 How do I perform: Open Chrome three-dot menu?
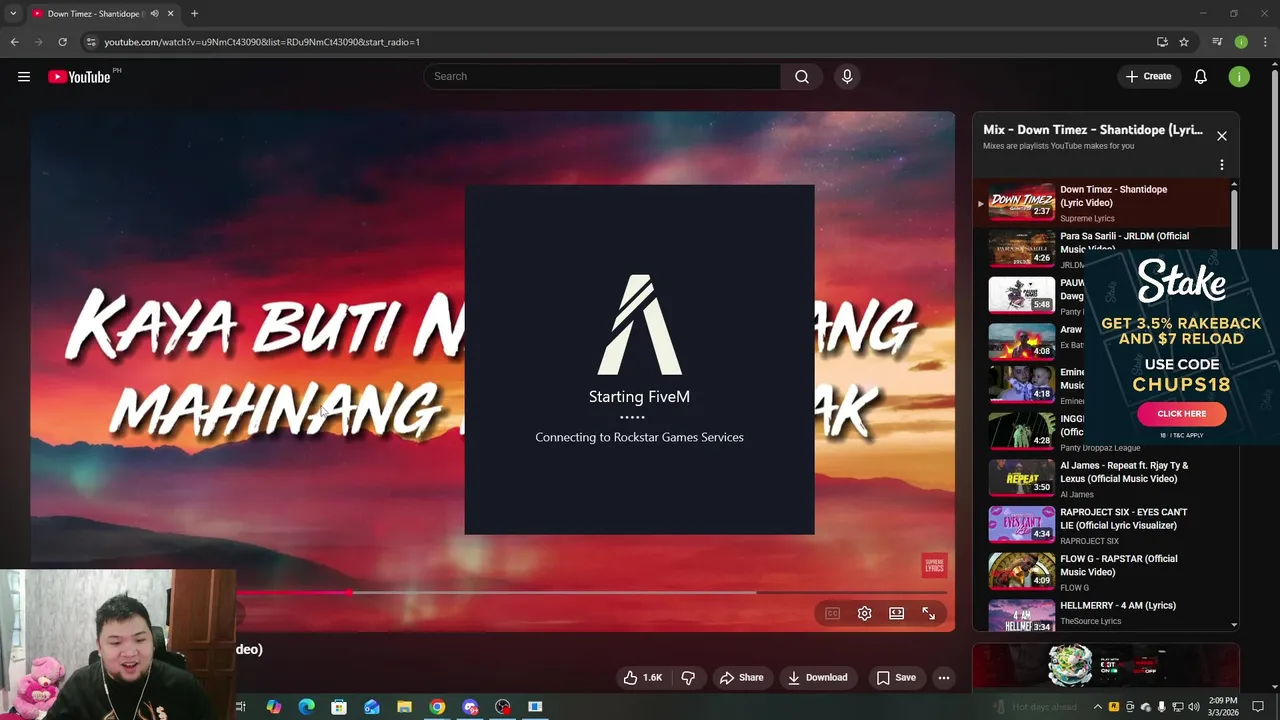click(x=1265, y=42)
